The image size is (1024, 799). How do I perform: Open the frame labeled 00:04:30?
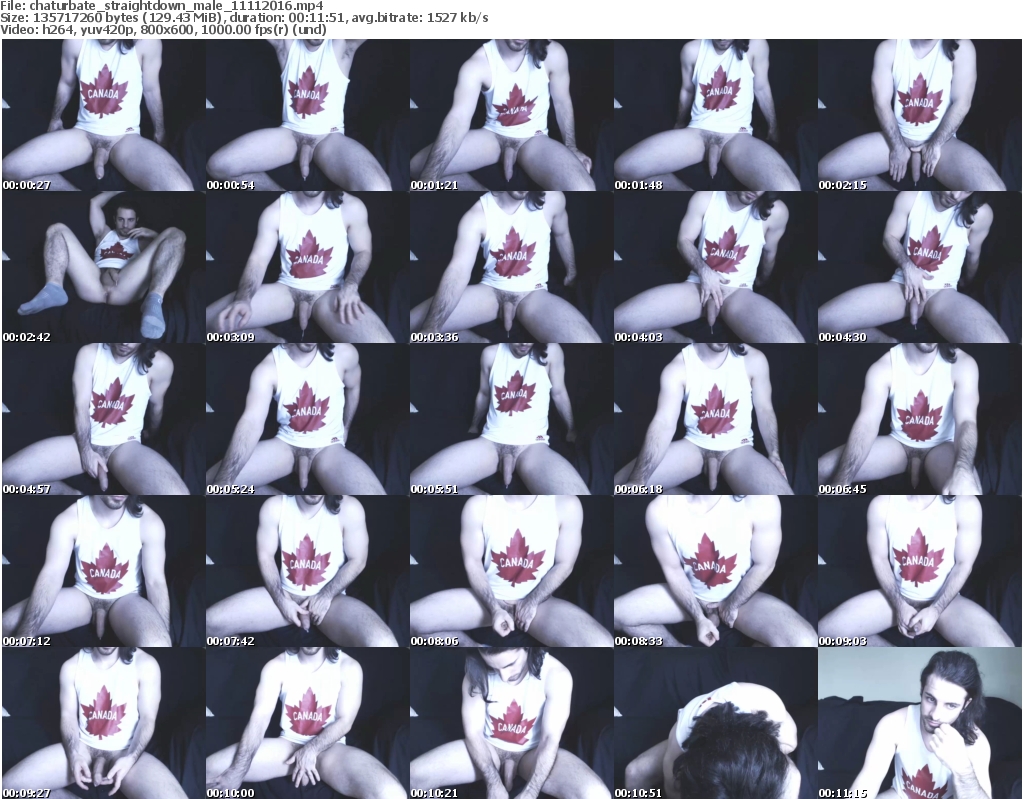[x=919, y=267]
